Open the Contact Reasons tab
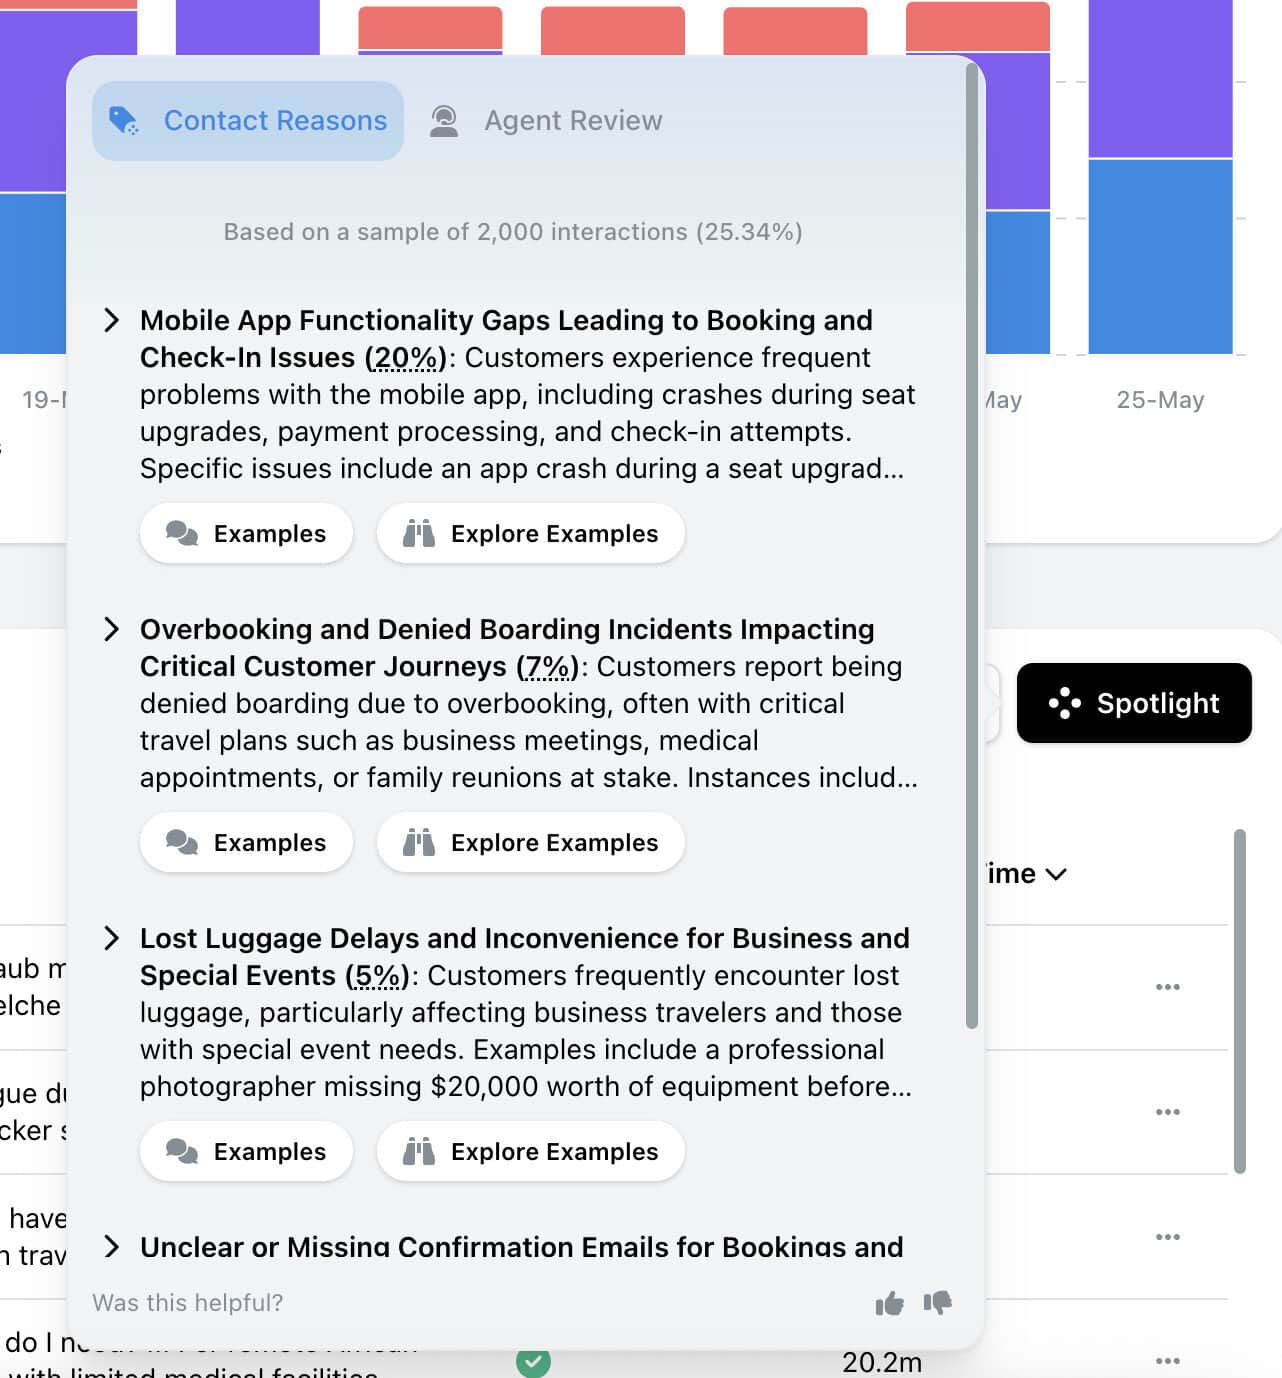The image size is (1282, 1378). pyautogui.click(x=248, y=121)
